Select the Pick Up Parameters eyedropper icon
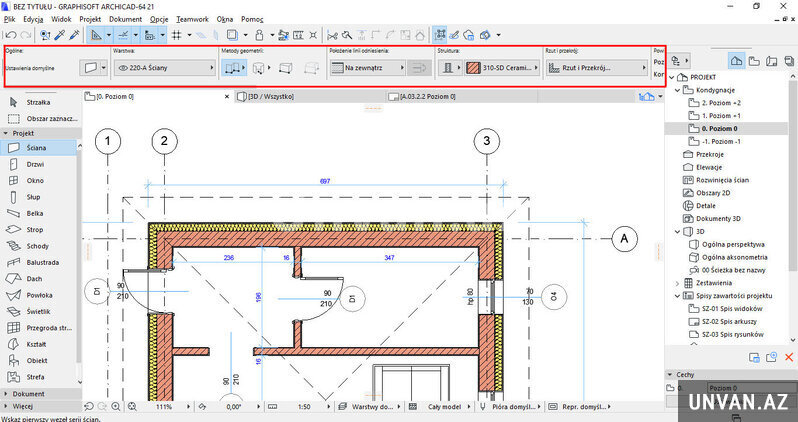 pyautogui.click(x=61, y=35)
